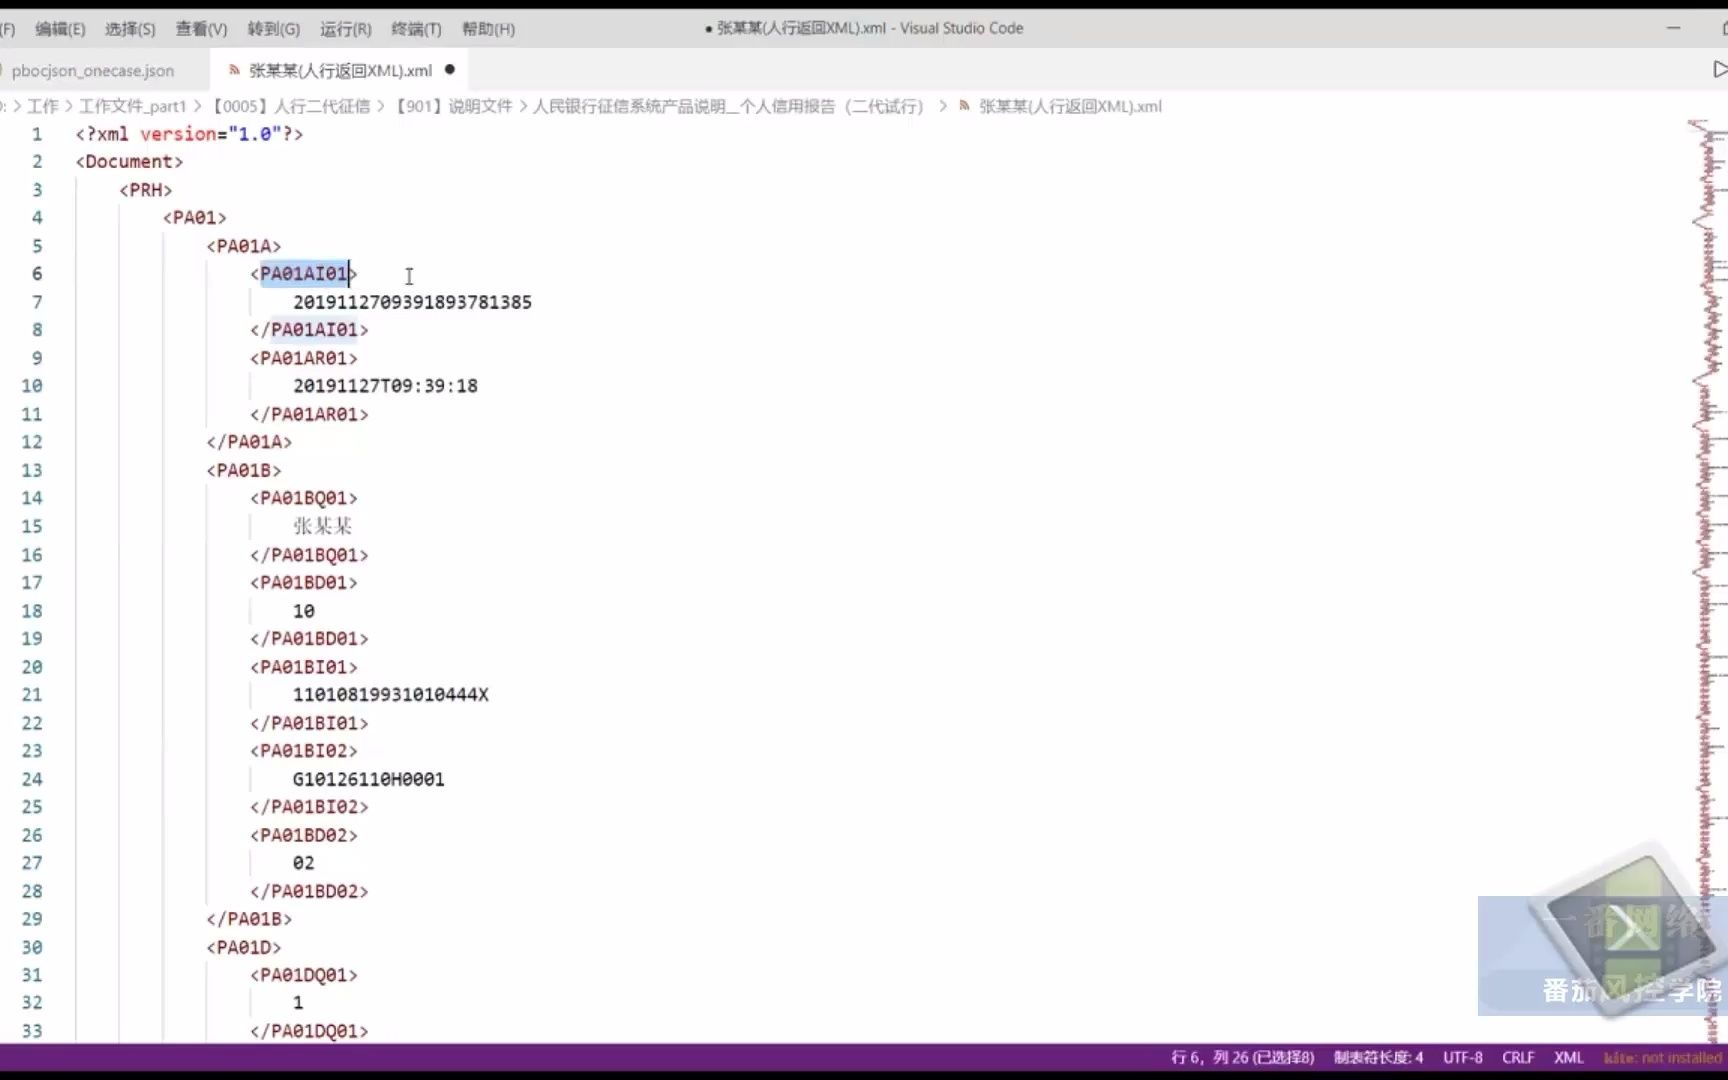This screenshot has width=1728, height=1080.
Task: Click the <PRH> tag on line 3
Action: (146, 190)
